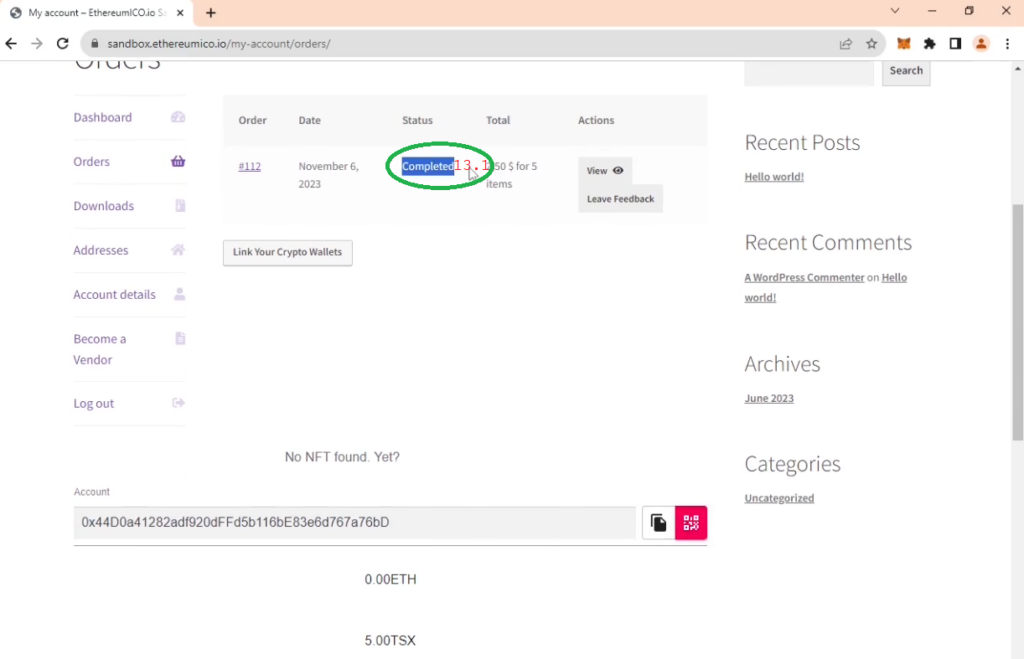Click the Leave Feedback button
The height and width of the screenshot is (659, 1024).
pos(620,199)
